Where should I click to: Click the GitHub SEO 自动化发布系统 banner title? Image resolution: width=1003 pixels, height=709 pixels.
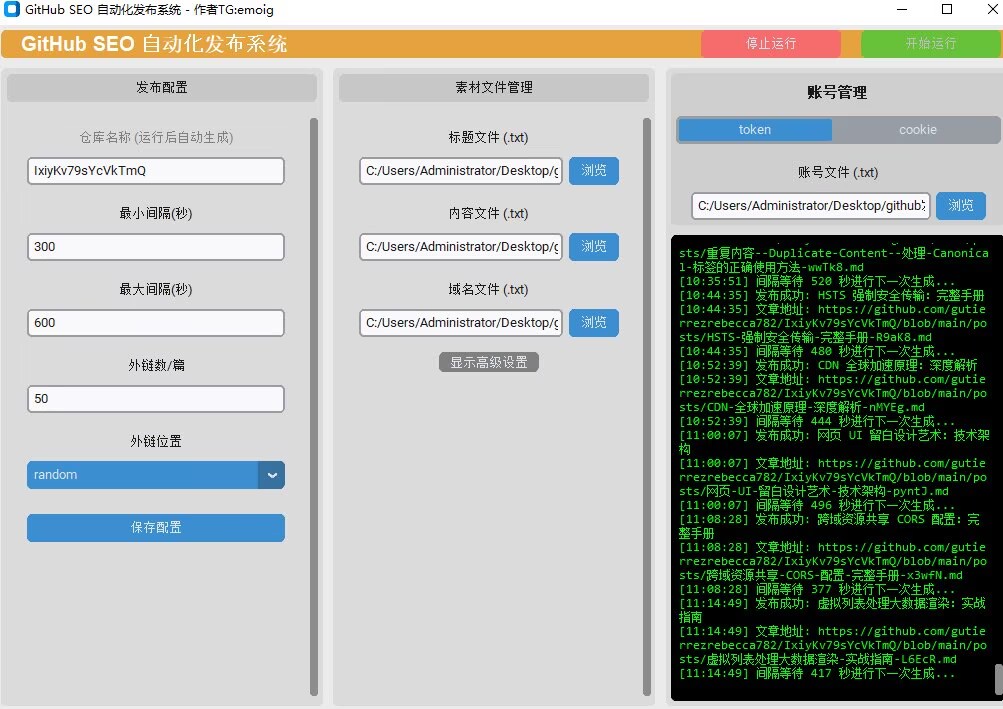(x=154, y=44)
